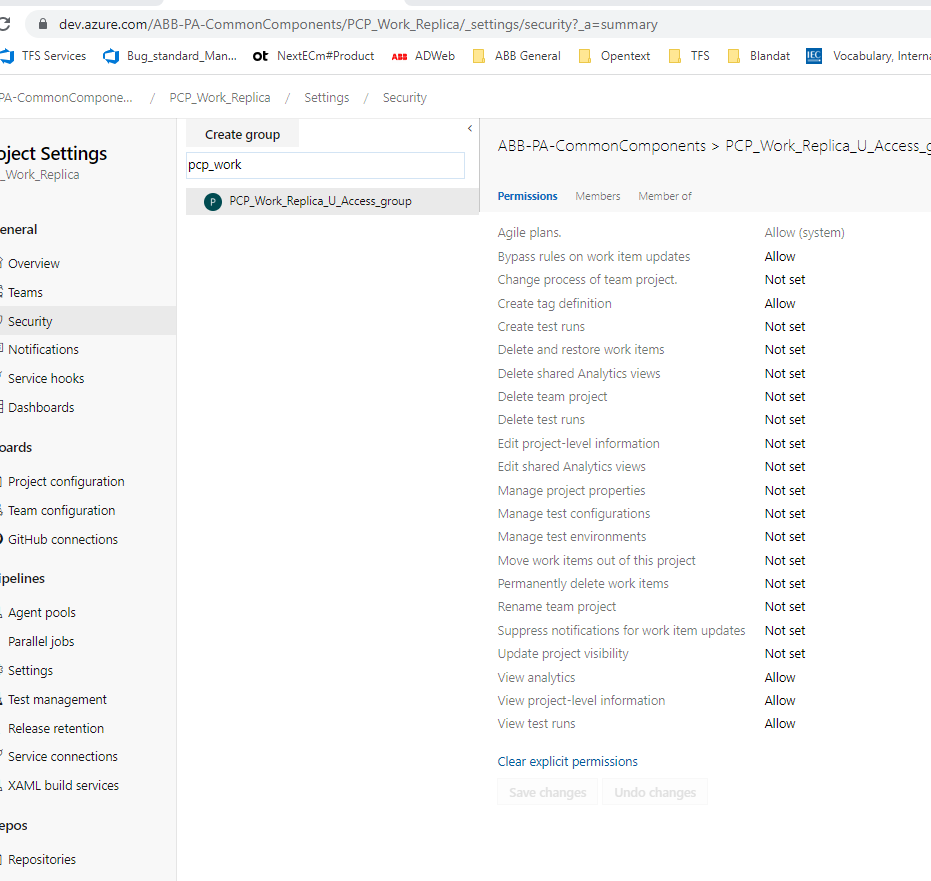Go to the PA-CommonCompone... organization breadcrumb
Screen dimensions: 931x881
click(66, 97)
